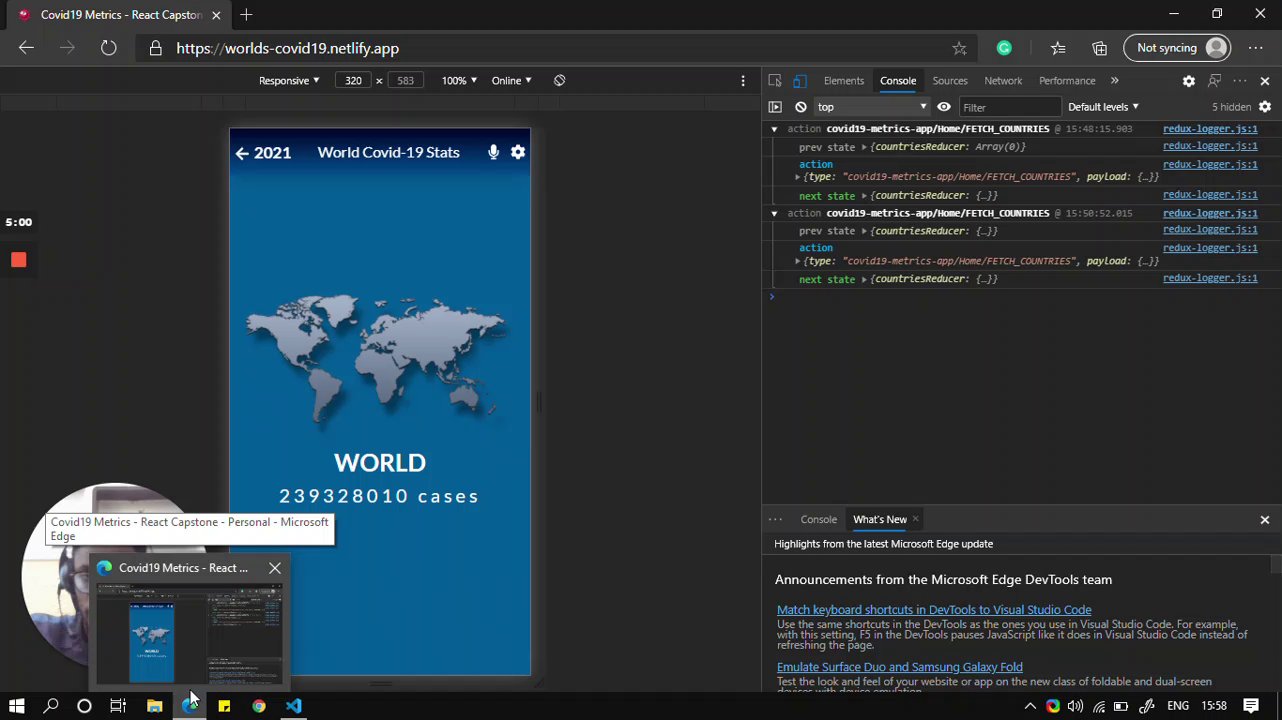
Task: Open the Default levels dropdown
Action: tap(1103, 107)
